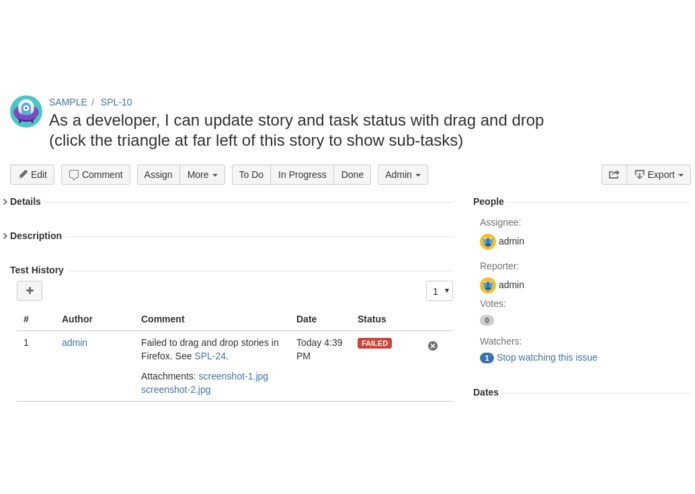Click the Watchers: field label
695x494 pixels.
501,341
